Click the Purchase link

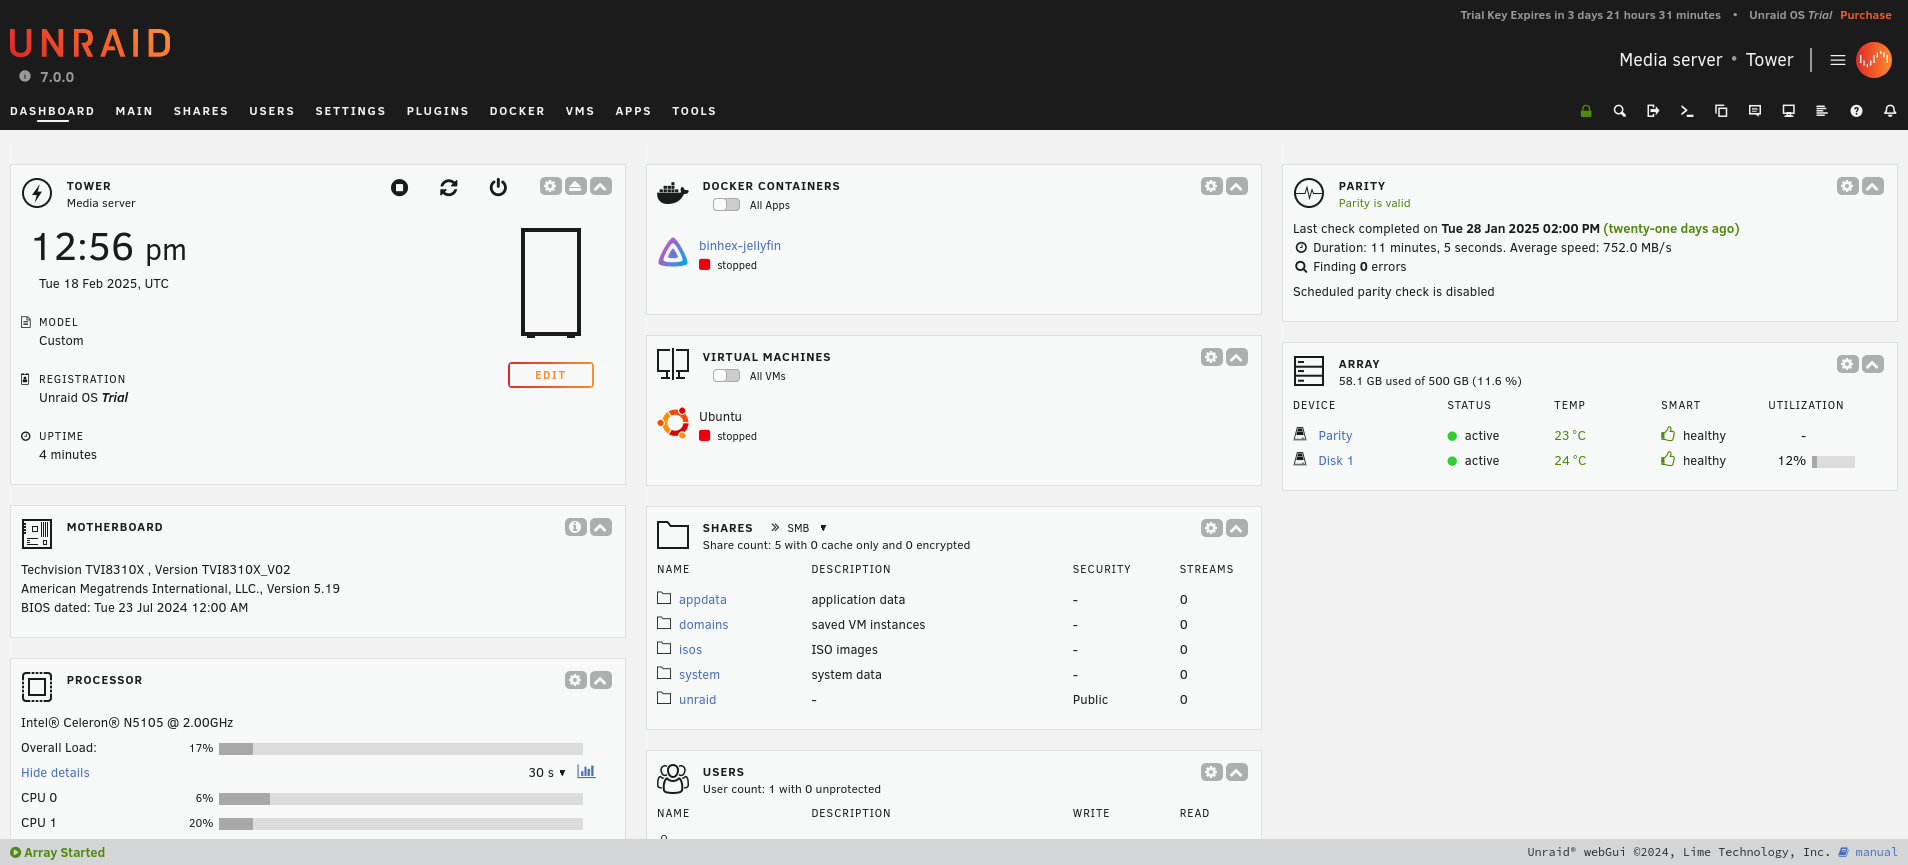tap(1866, 15)
